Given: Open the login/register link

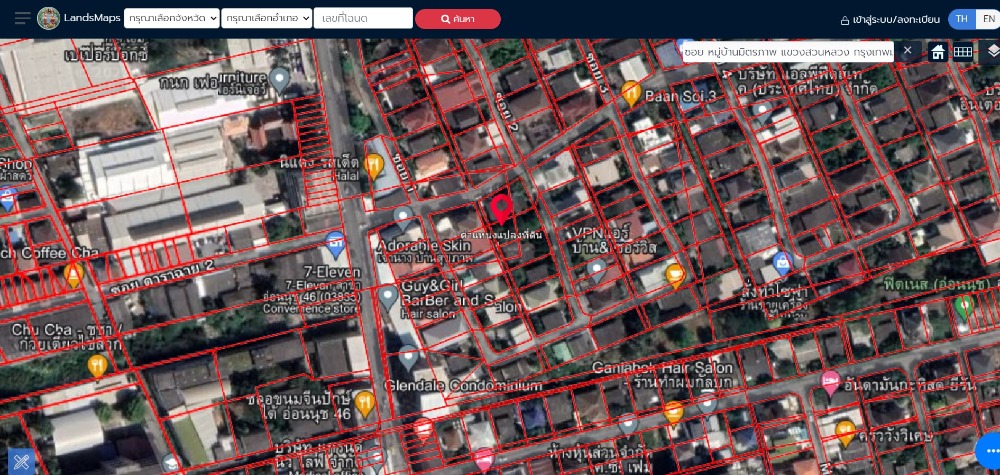Looking at the screenshot, I should 890,19.
